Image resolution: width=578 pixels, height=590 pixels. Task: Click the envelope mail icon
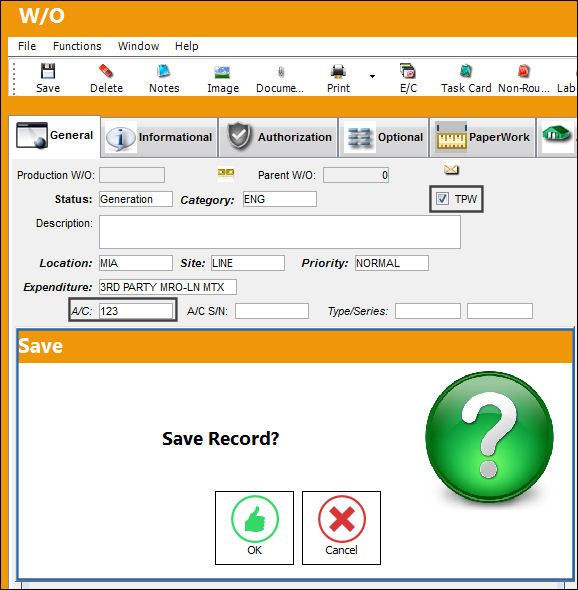(x=451, y=170)
